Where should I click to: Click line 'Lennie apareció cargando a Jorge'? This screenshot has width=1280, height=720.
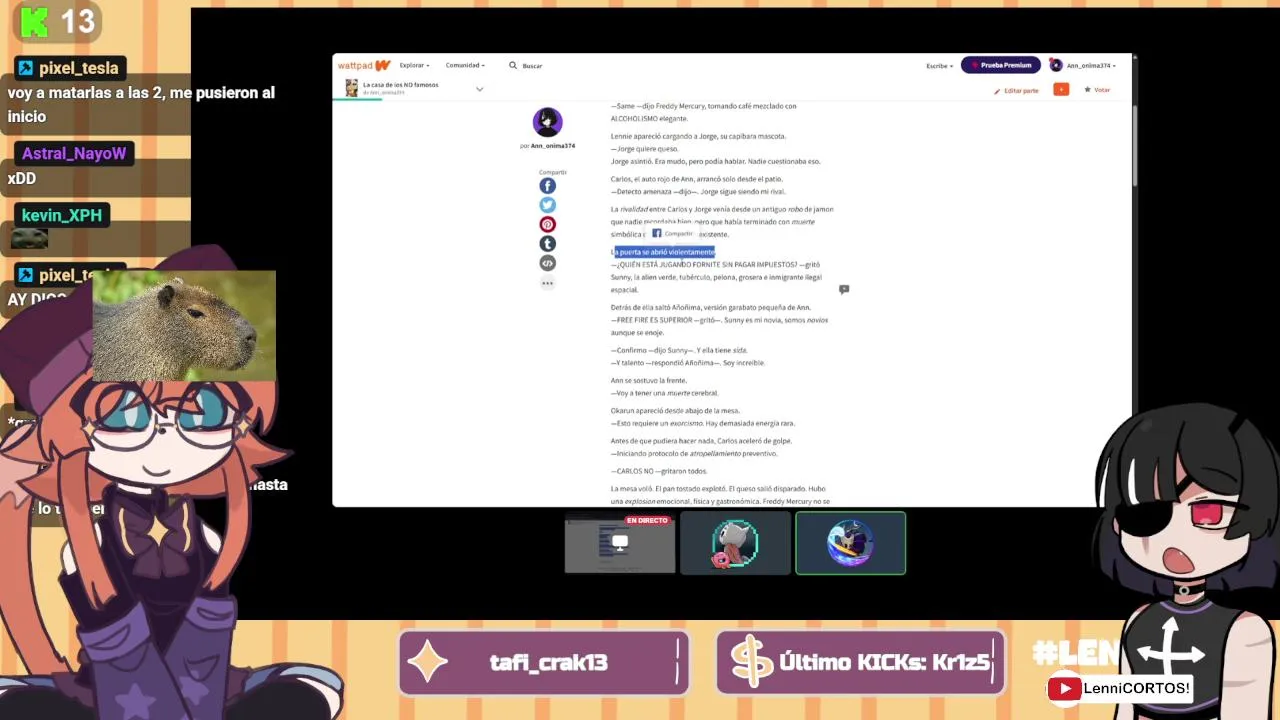click(698, 136)
